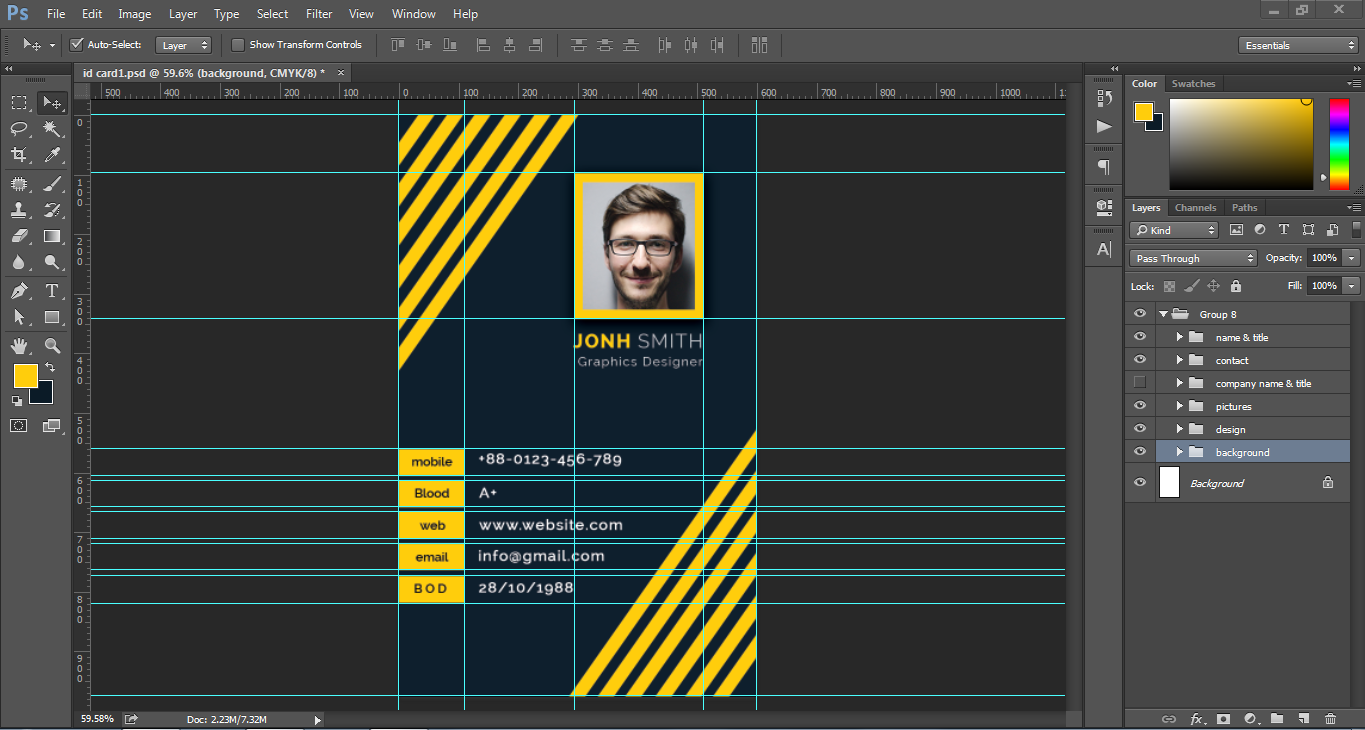This screenshot has width=1365, height=730.
Task: Expand the pictures layer group
Action: pos(1179,406)
